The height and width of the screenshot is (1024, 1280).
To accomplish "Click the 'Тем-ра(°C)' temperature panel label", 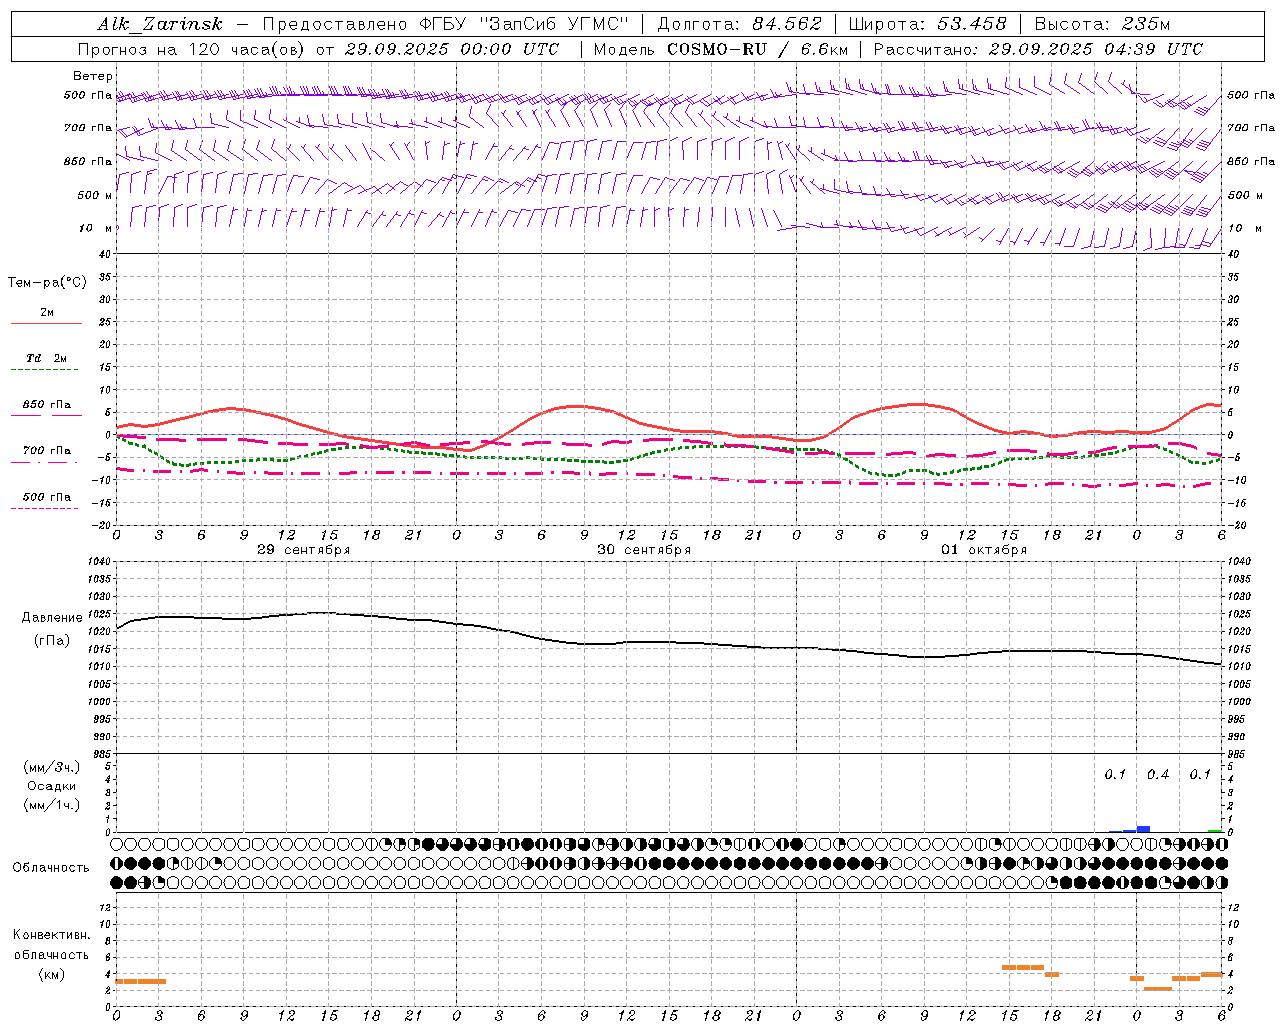I will (47, 283).
